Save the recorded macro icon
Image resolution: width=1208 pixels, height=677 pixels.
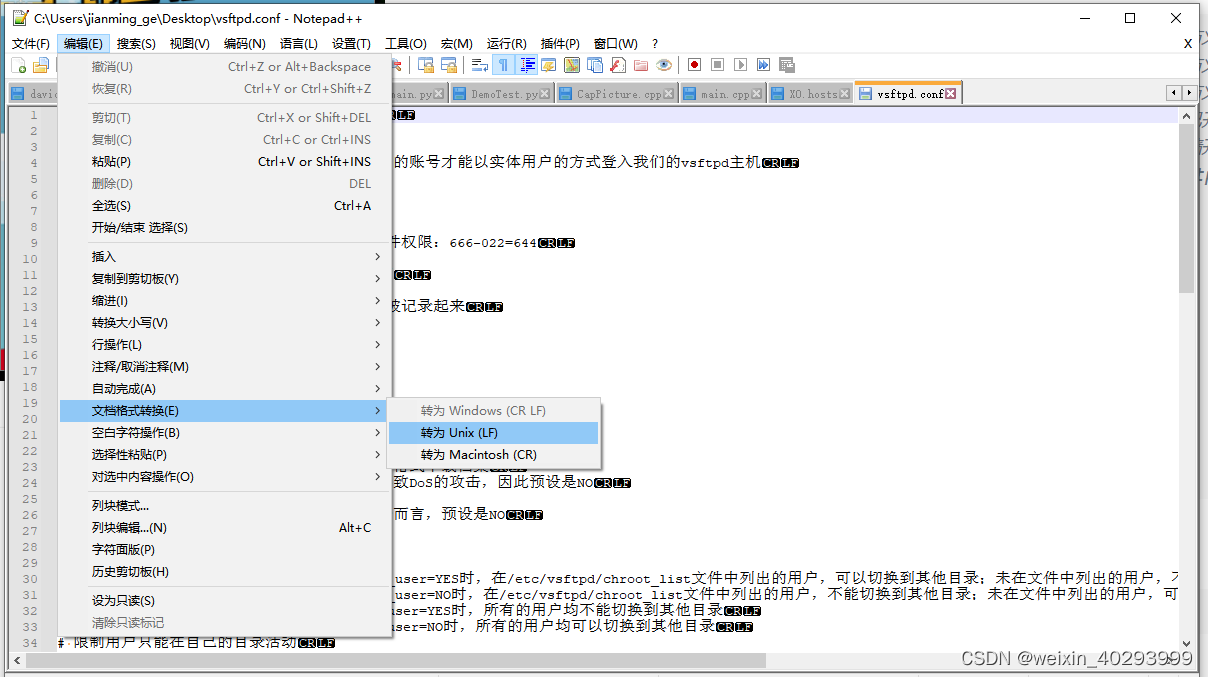pos(784,64)
